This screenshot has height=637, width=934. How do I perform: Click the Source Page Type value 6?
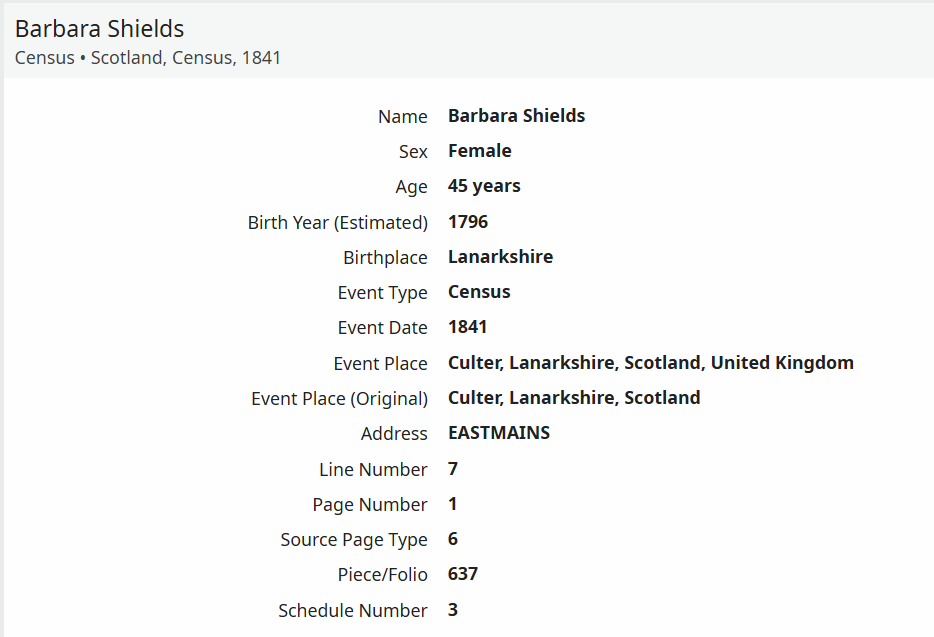point(453,539)
